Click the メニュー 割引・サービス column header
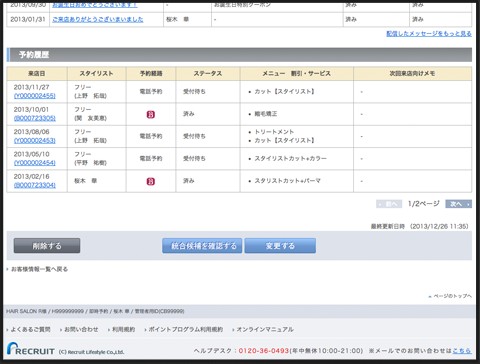Viewport: 480px width, 364px height. [x=296, y=73]
